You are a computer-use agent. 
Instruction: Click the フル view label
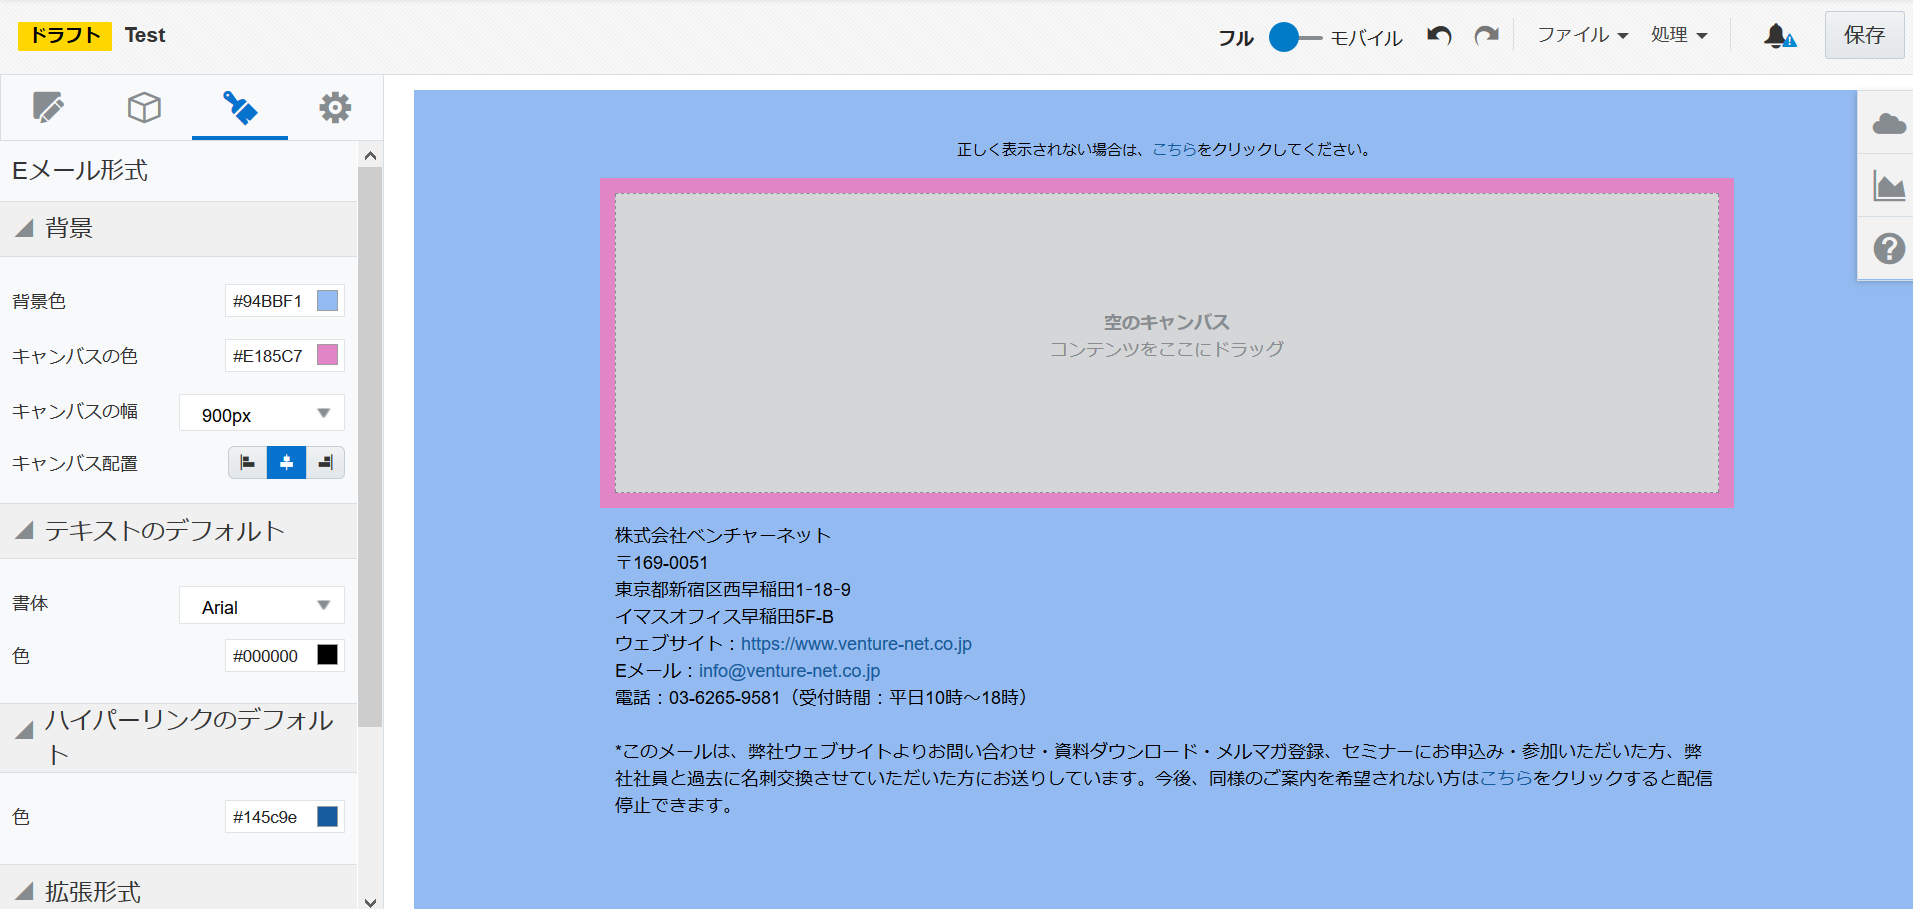coord(1236,38)
